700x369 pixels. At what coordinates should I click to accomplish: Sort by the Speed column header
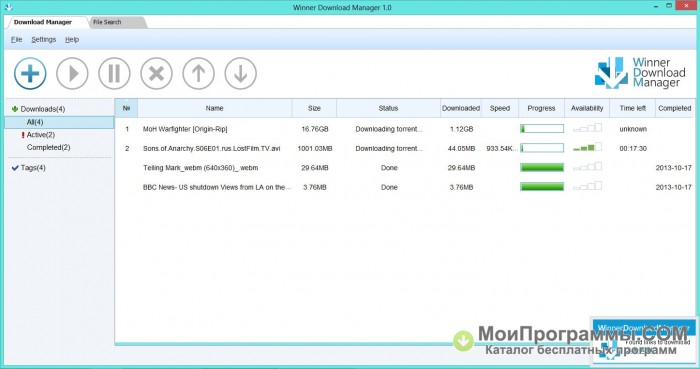coord(500,108)
